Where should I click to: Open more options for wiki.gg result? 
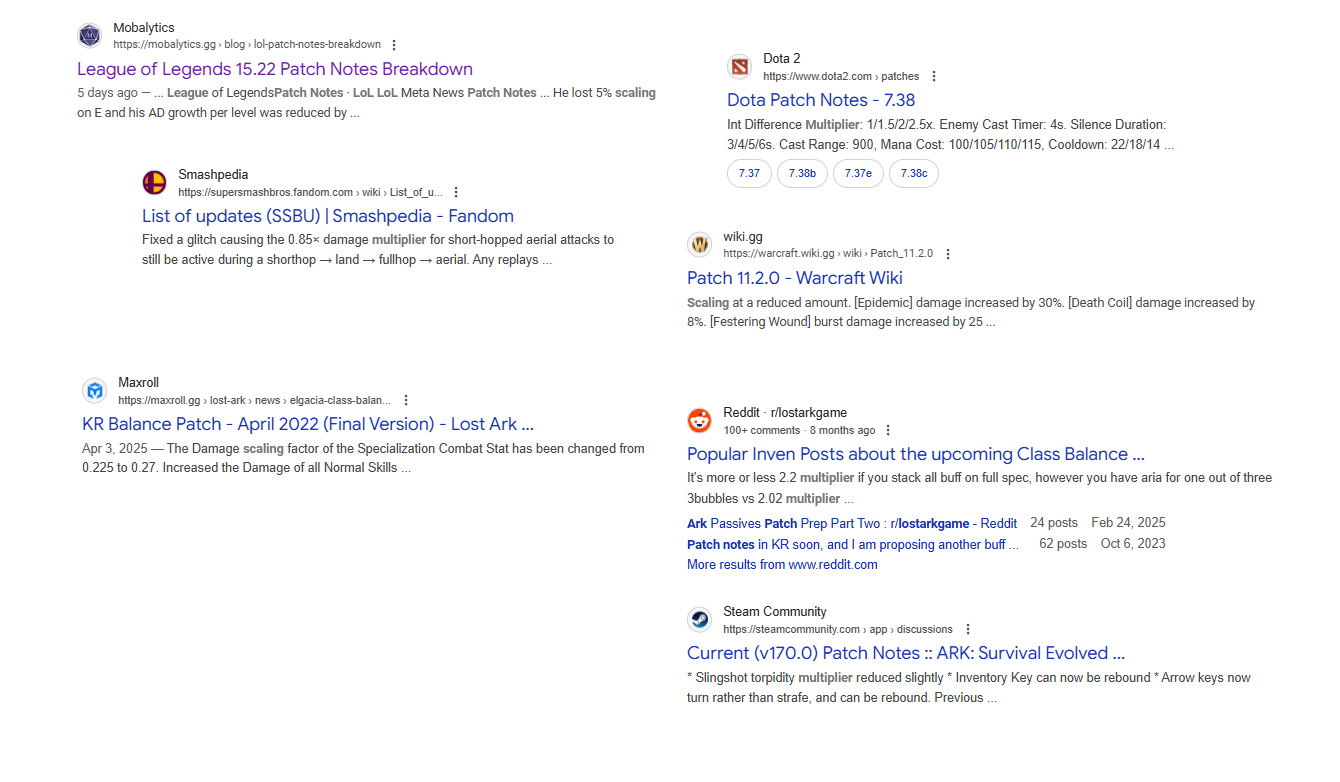pyautogui.click(x=948, y=254)
